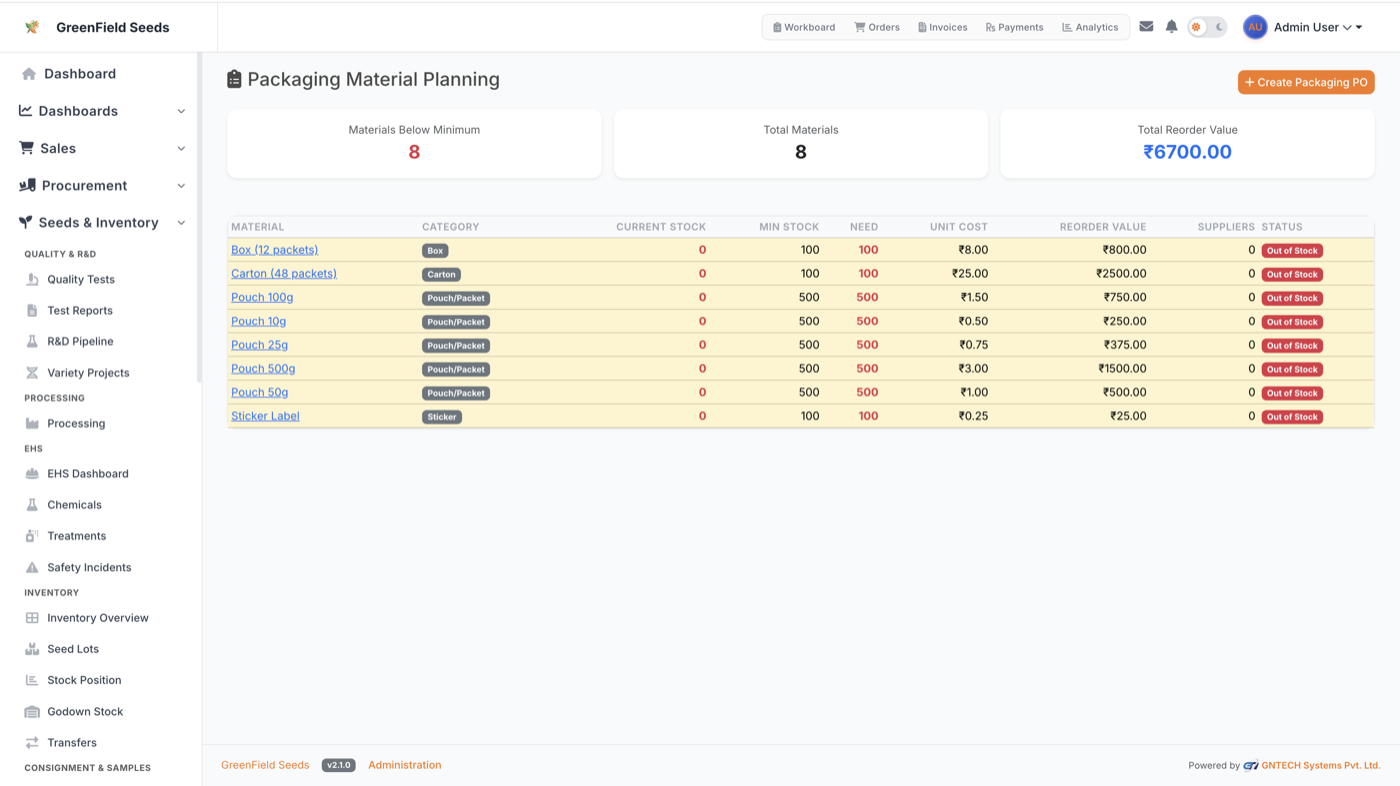Click the Treatments spray icon
The height and width of the screenshot is (786, 1400).
[32, 536]
